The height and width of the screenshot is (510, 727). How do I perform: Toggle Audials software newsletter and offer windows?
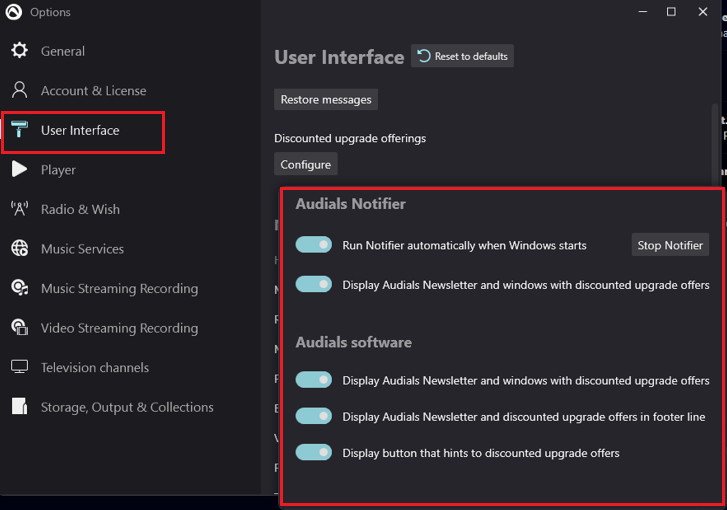(314, 380)
